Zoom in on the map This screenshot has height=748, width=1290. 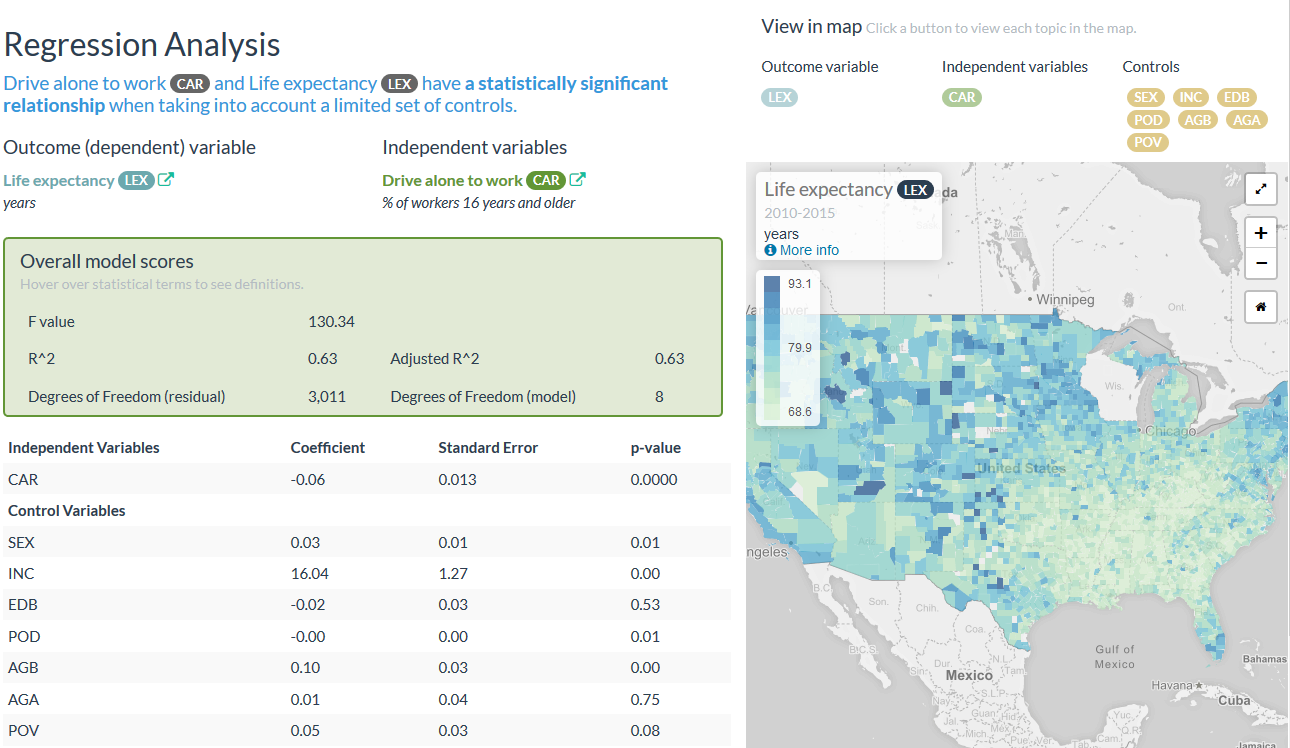pyautogui.click(x=1260, y=233)
